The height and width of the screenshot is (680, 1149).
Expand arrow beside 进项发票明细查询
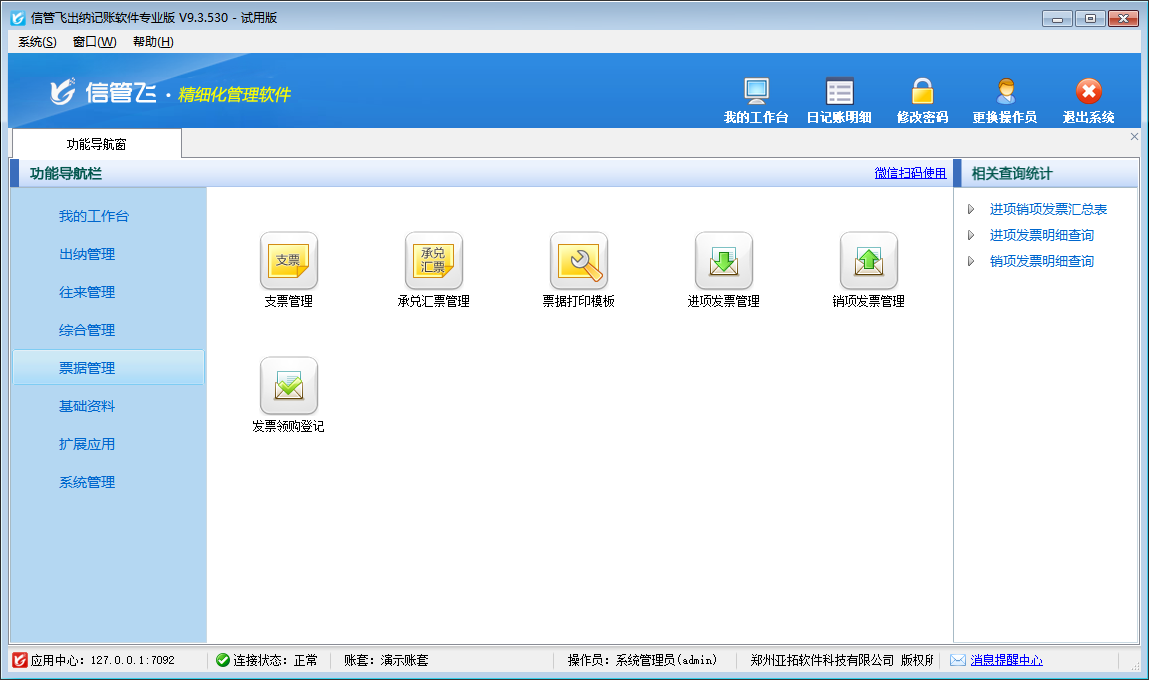click(x=970, y=235)
